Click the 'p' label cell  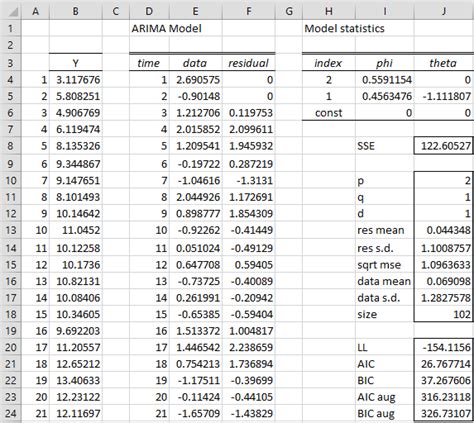click(385, 180)
